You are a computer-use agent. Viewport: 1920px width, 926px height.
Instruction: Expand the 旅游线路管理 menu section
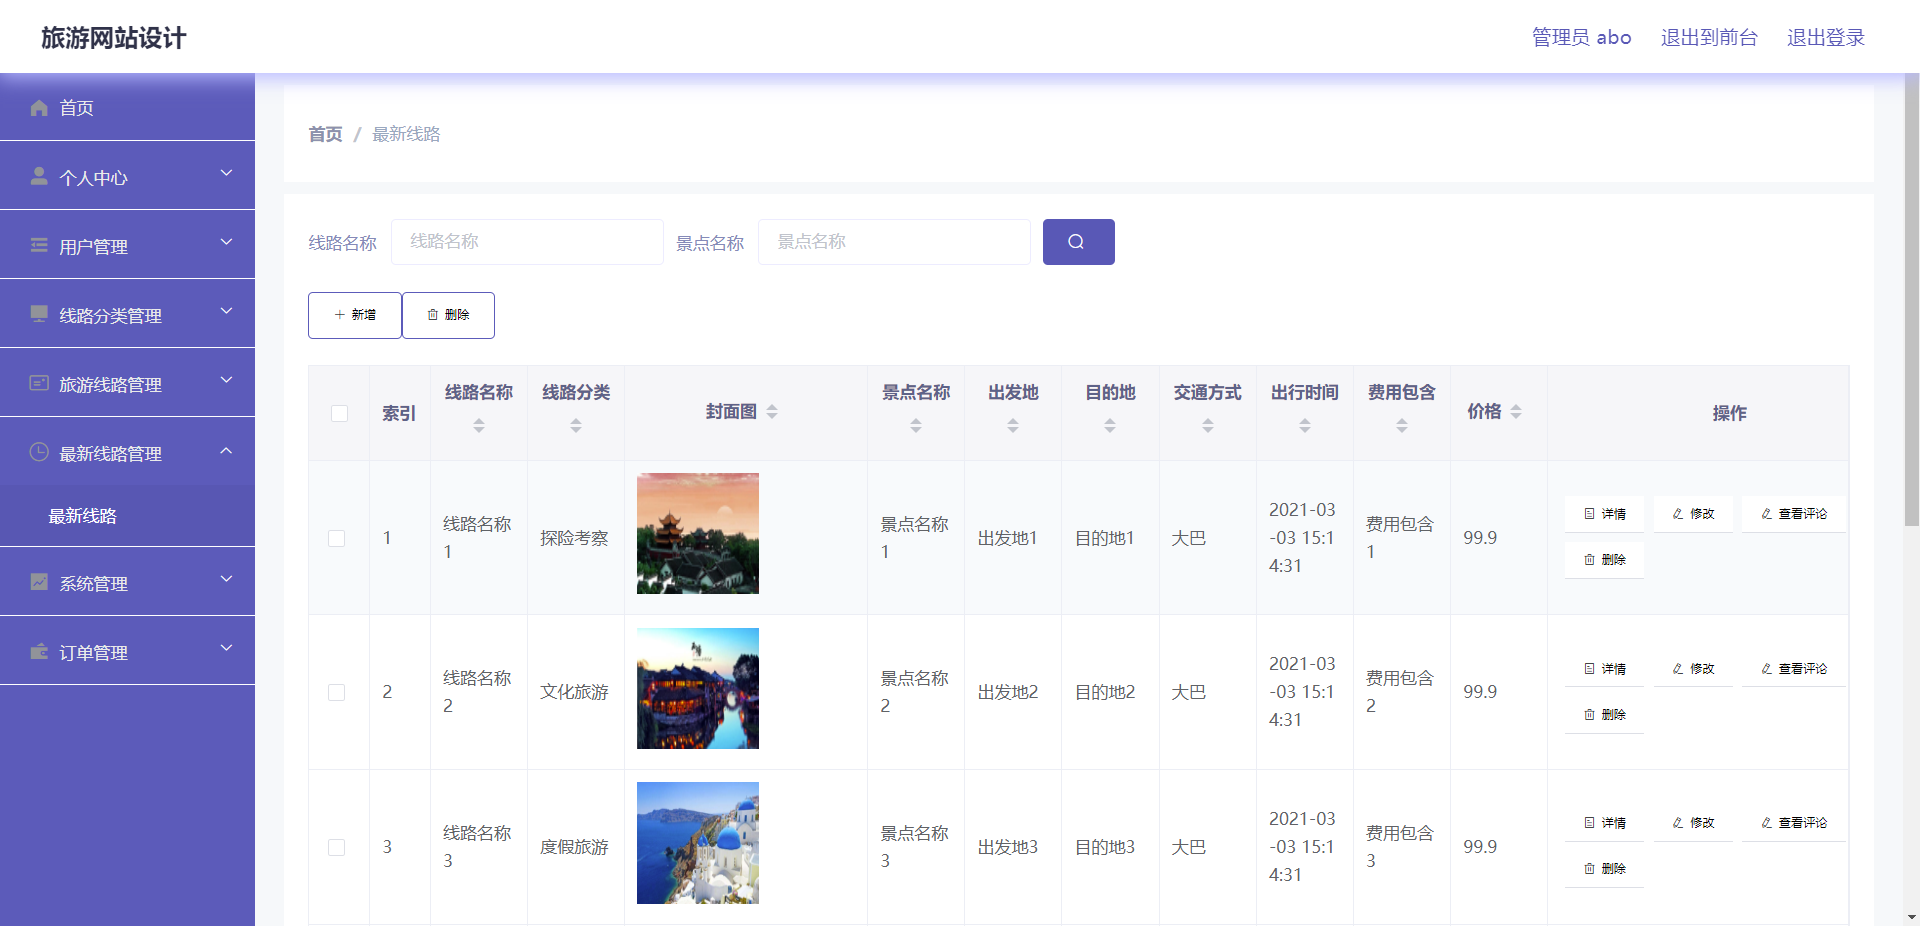pyautogui.click(x=128, y=382)
